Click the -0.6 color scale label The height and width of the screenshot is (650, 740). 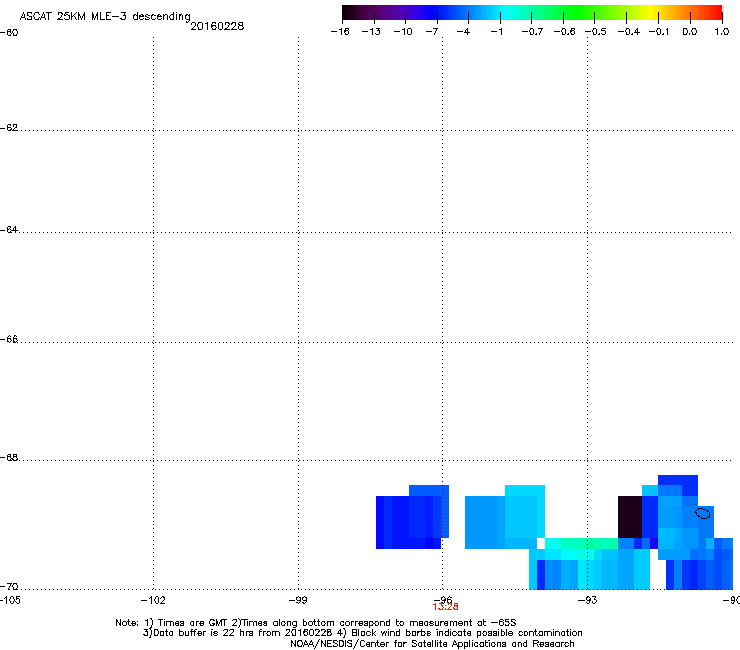coord(564,32)
